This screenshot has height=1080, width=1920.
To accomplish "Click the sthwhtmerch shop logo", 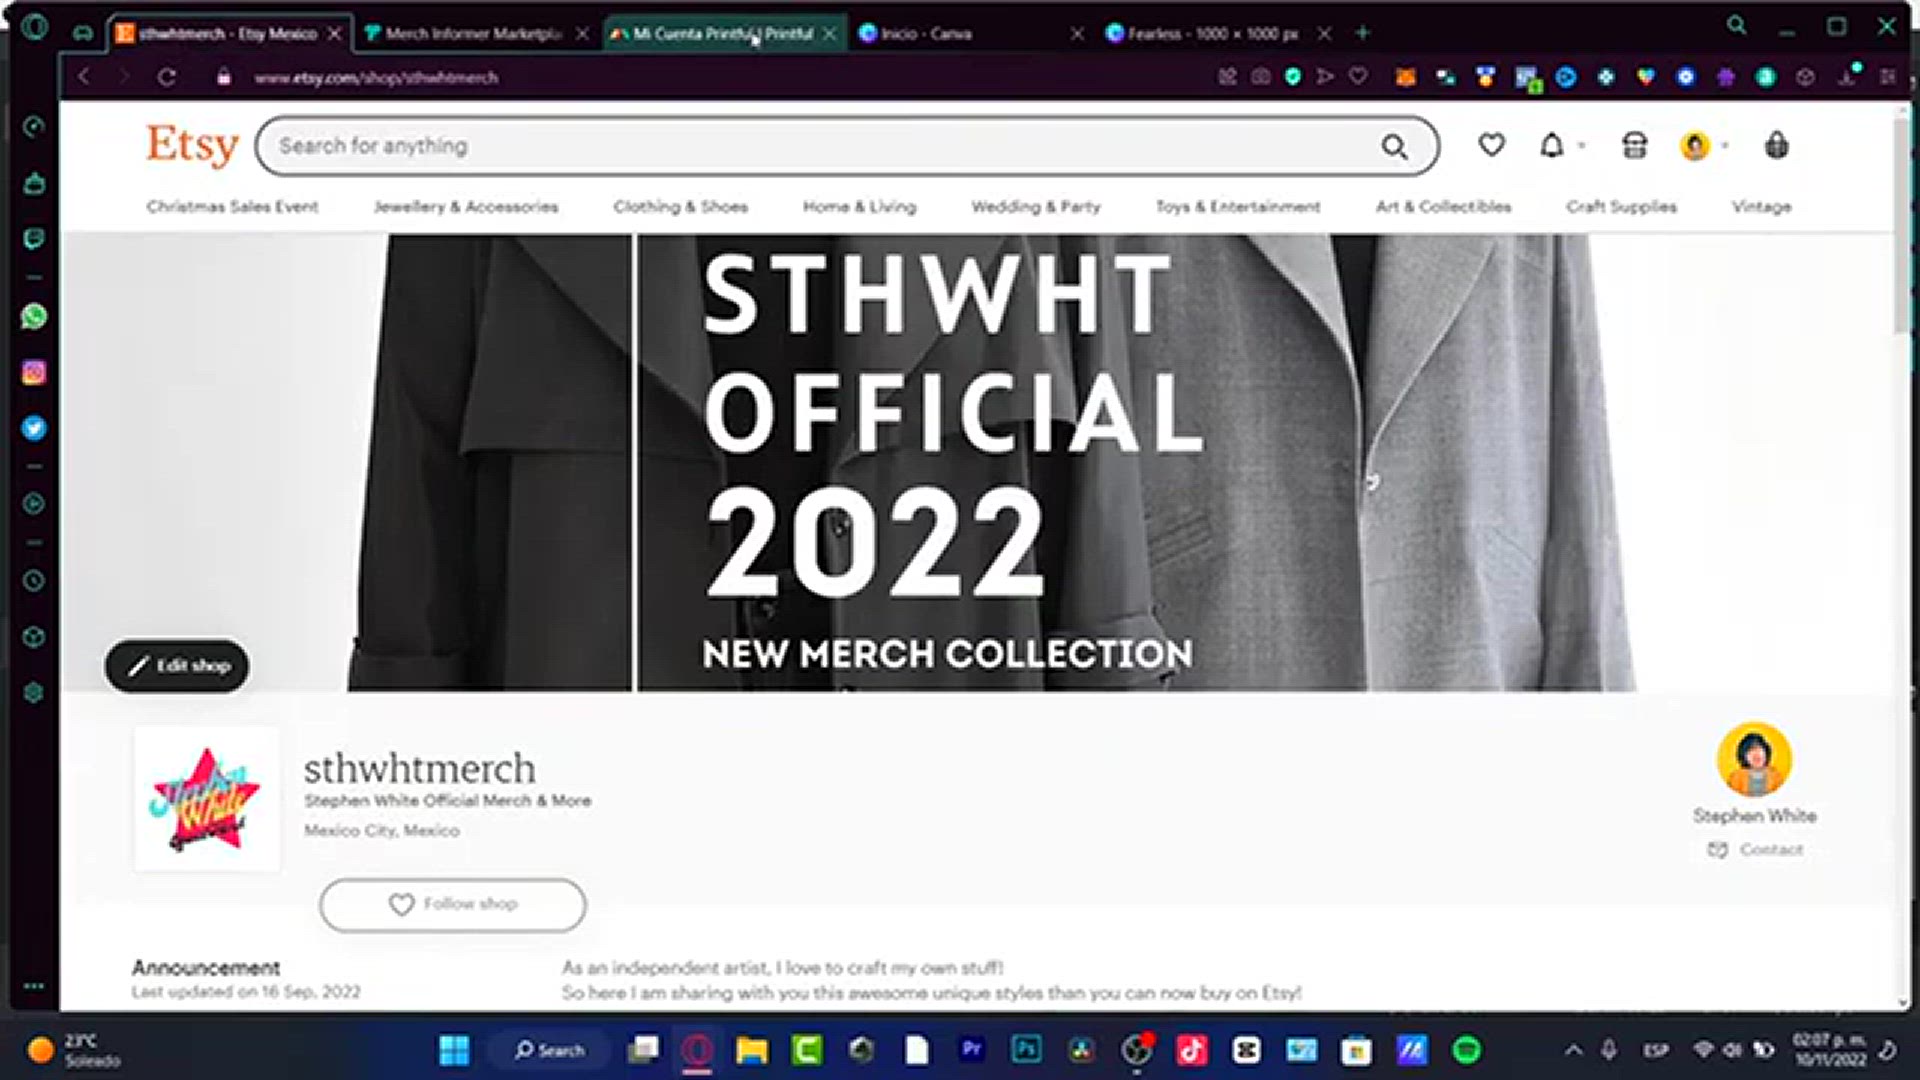I will [207, 799].
